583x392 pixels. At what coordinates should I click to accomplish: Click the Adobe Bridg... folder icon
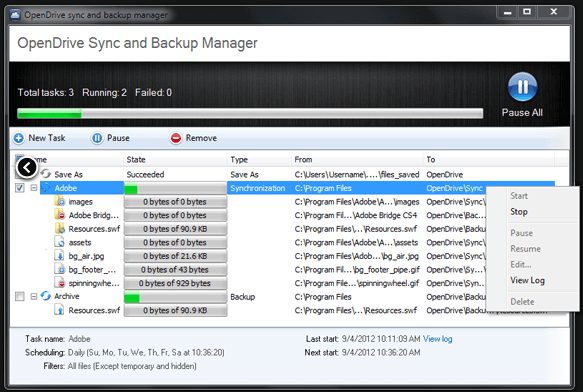(x=59, y=215)
